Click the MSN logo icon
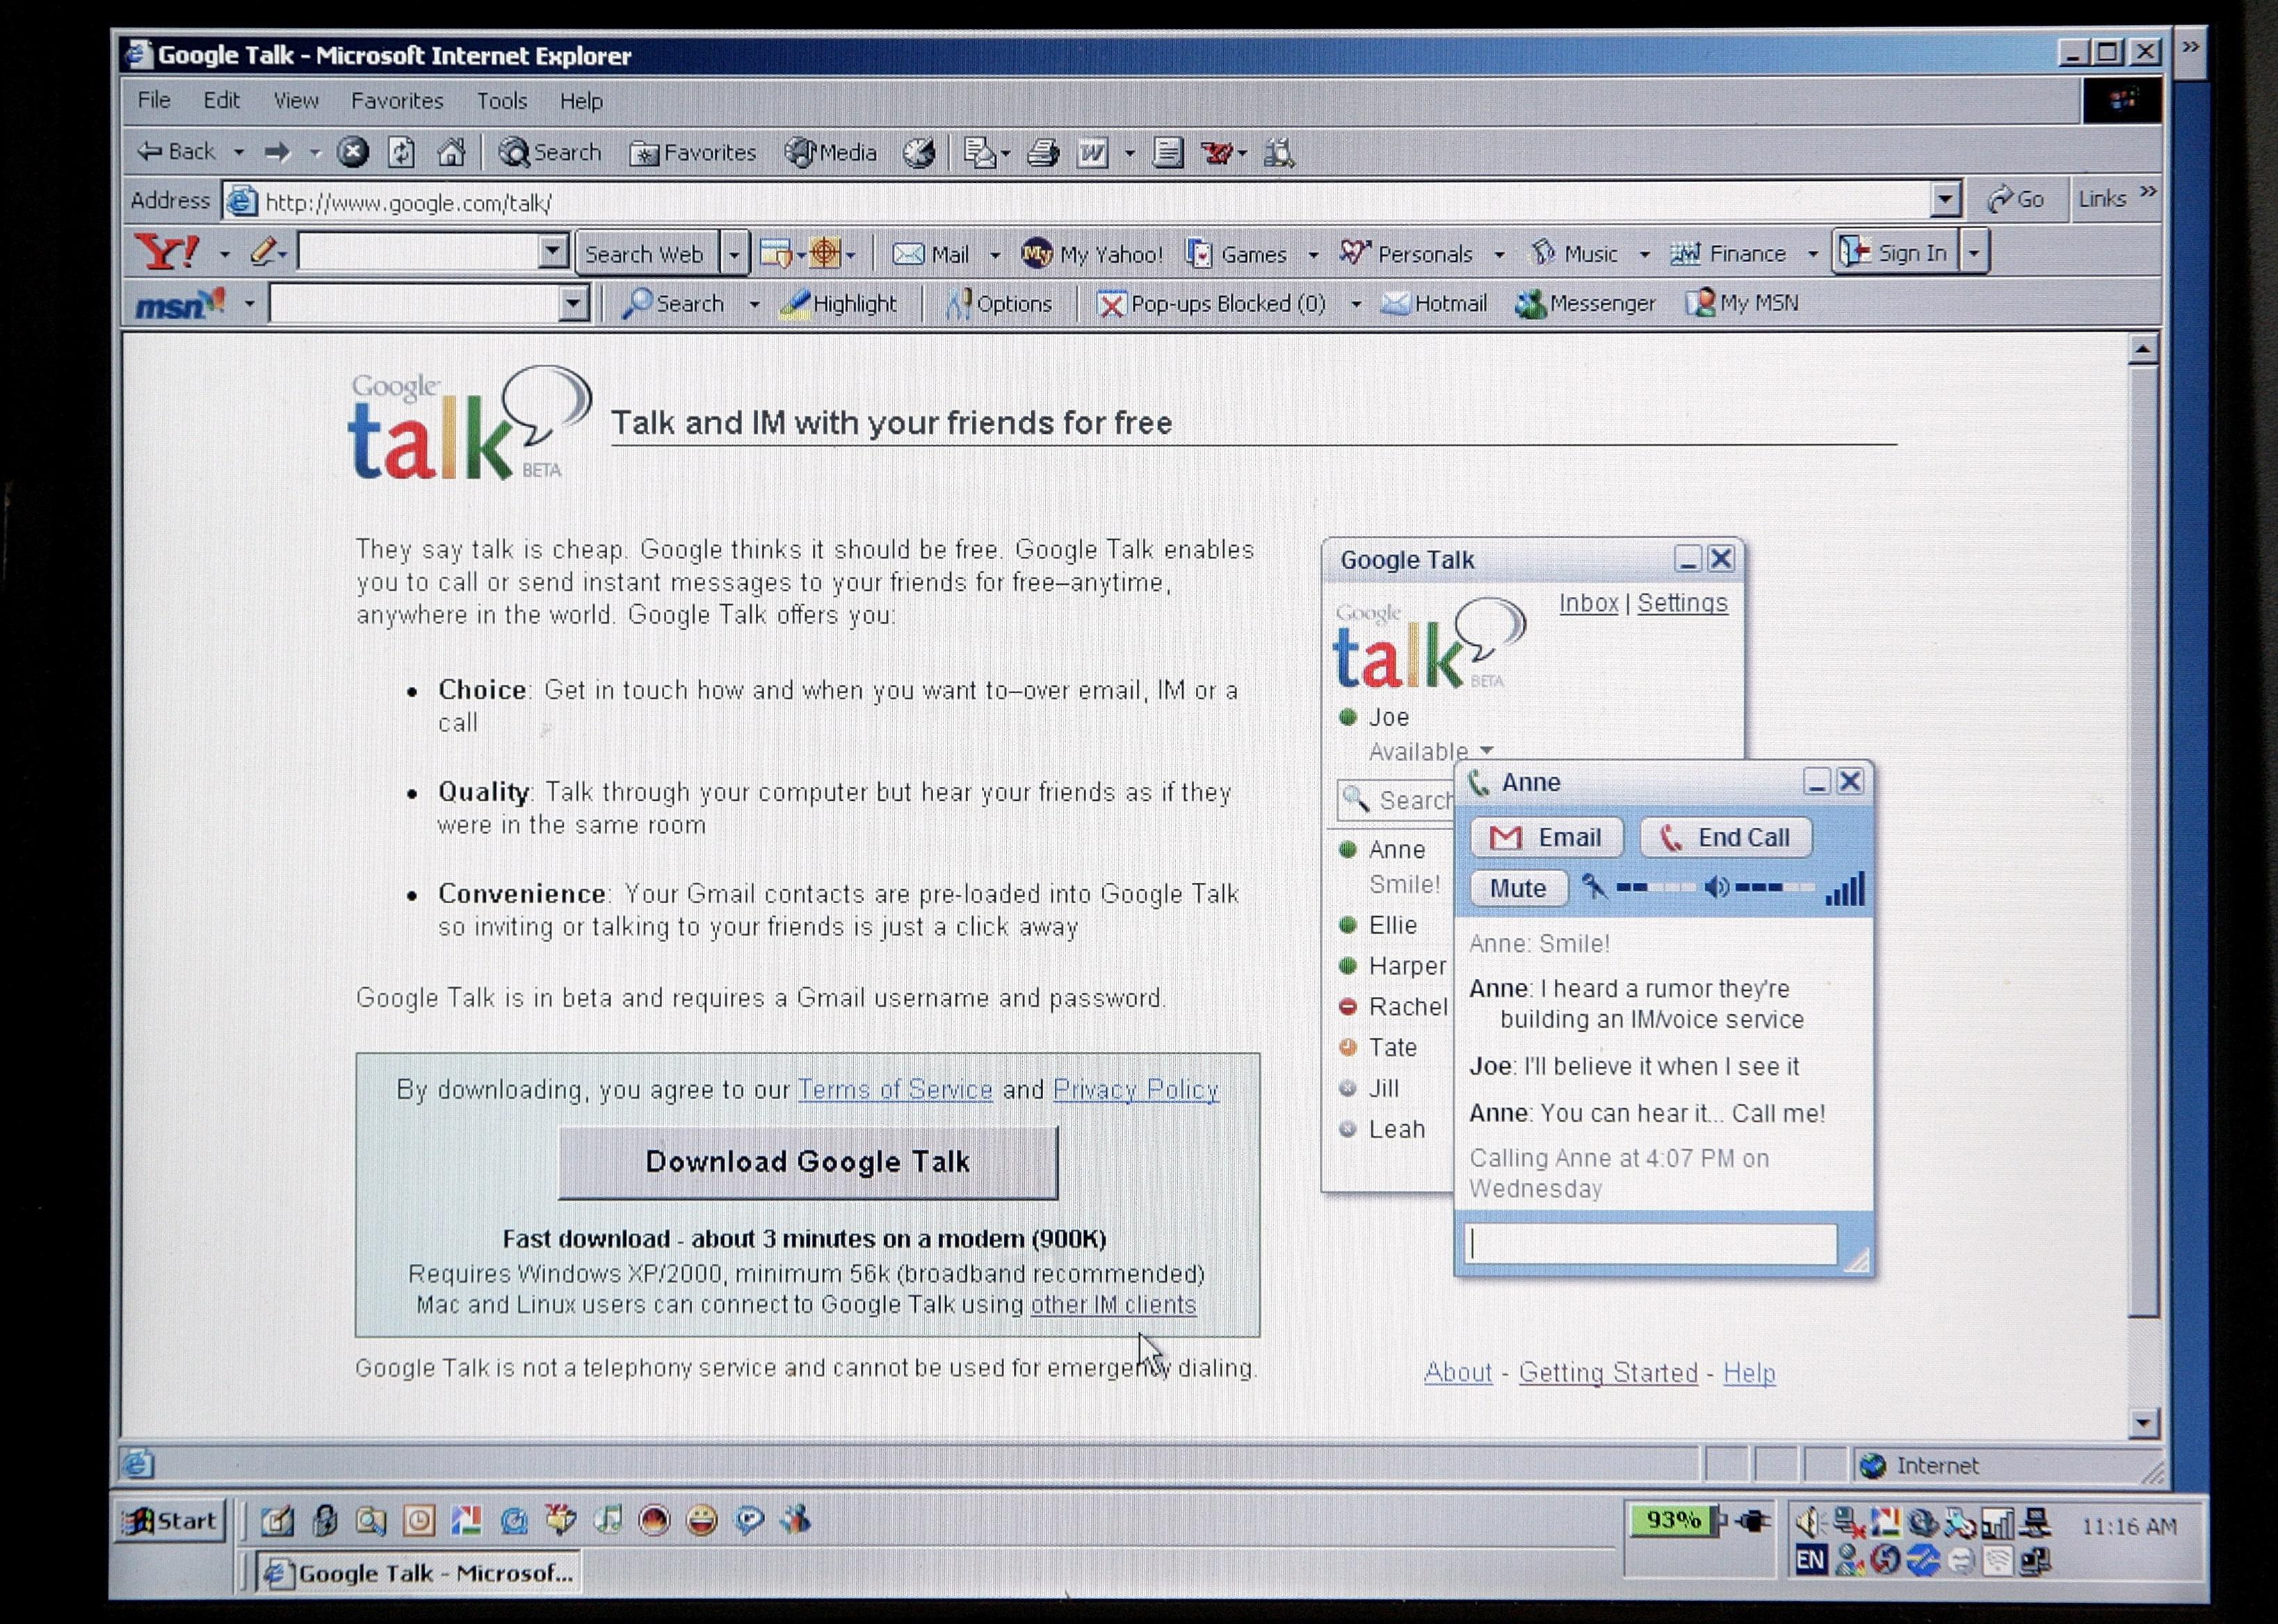Screen dimensions: 2278x1624 click(x=180, y=303)
